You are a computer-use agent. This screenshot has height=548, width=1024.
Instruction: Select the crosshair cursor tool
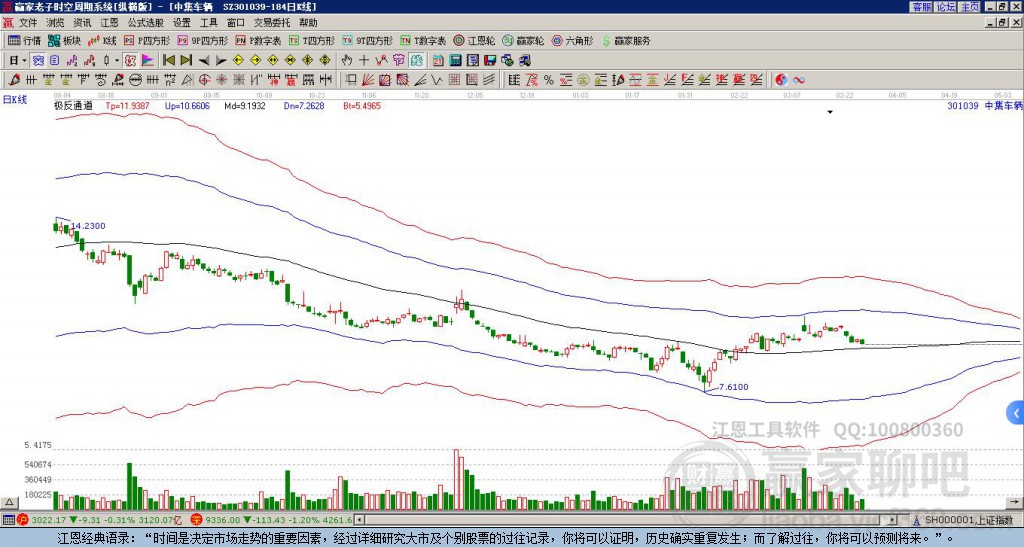click(x=364, y=61)
